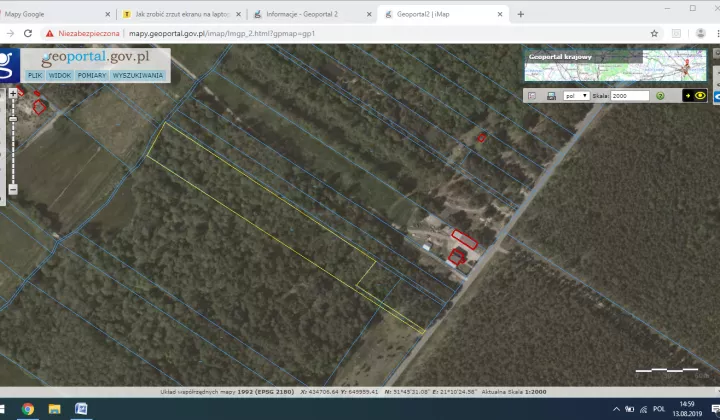720x420 pixels.
Task: Switch to the Mapy Google tab
Action: (x=55, y=14)
